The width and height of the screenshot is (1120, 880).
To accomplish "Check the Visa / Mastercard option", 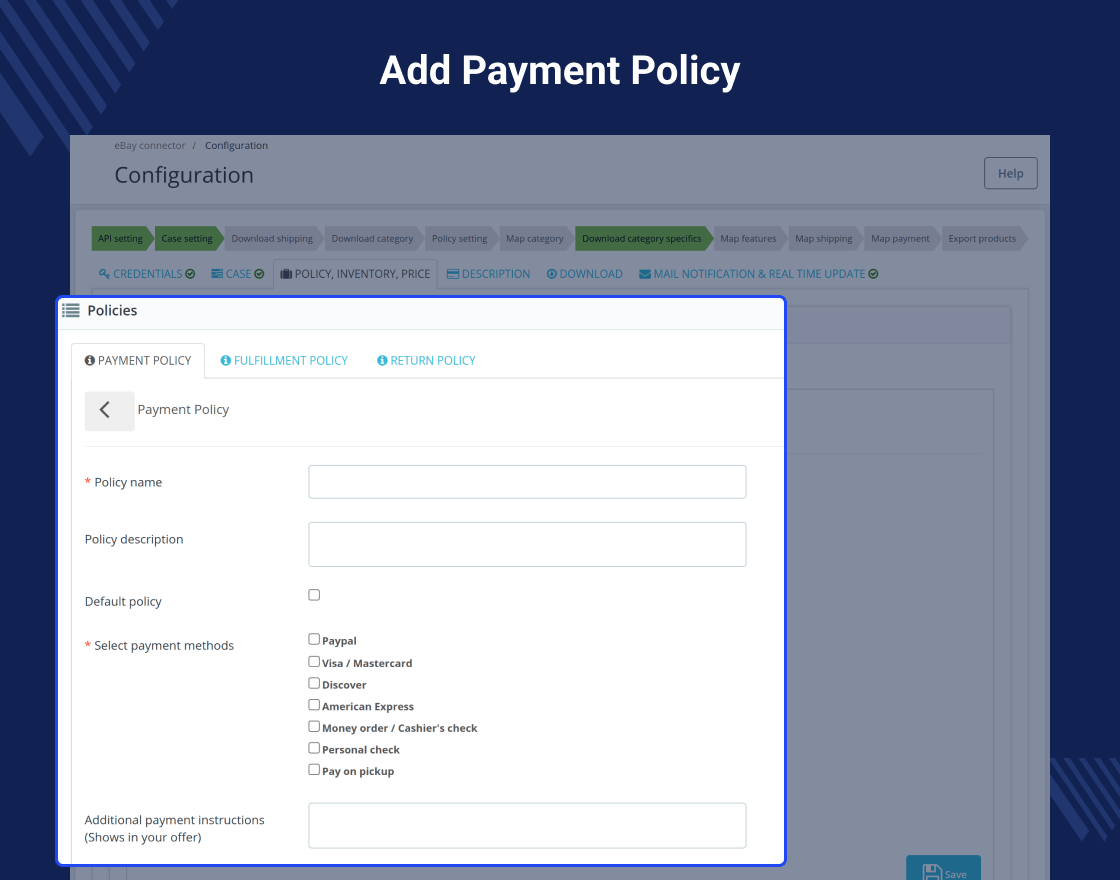I will point(314,661).
